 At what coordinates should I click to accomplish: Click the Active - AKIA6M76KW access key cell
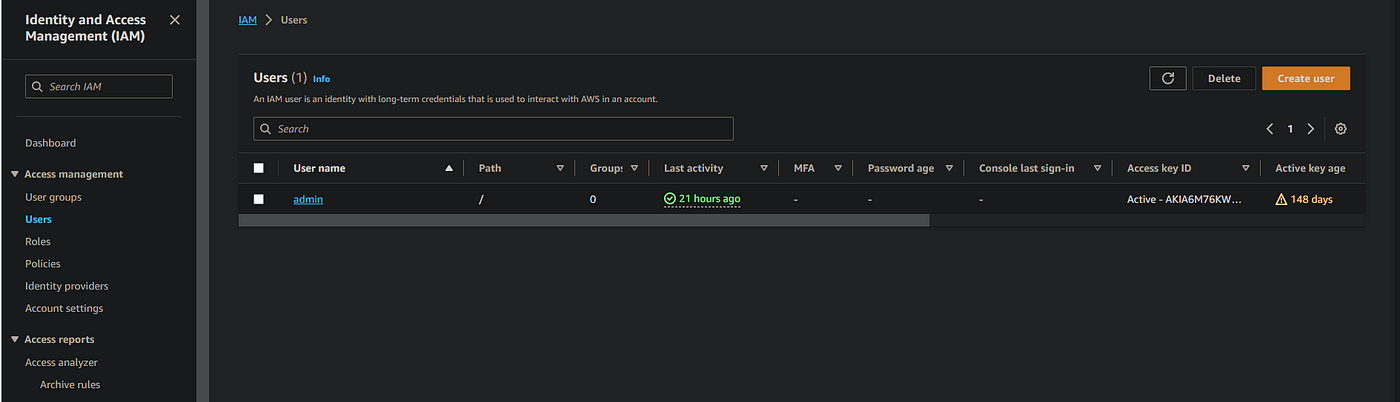[1184, 199]
